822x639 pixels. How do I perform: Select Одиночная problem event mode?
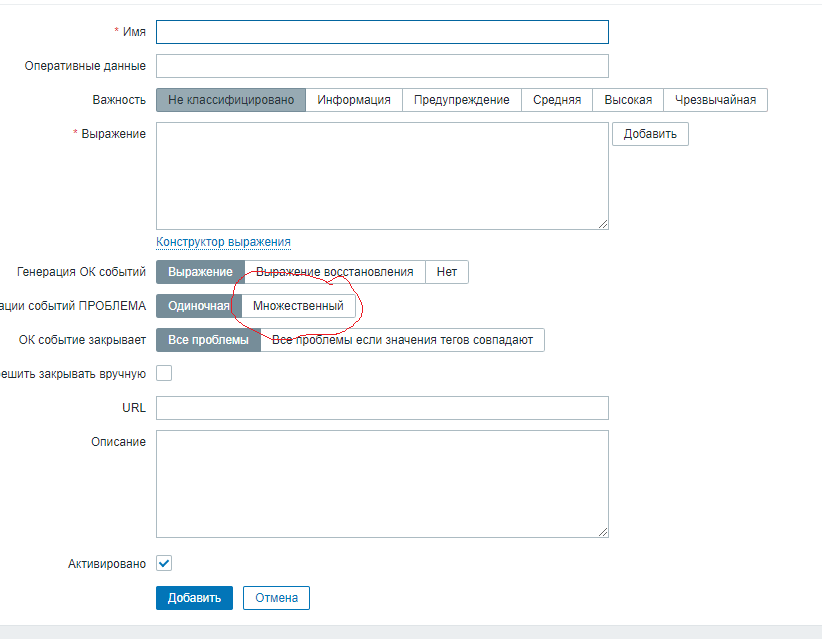click(x=199, y=306)
